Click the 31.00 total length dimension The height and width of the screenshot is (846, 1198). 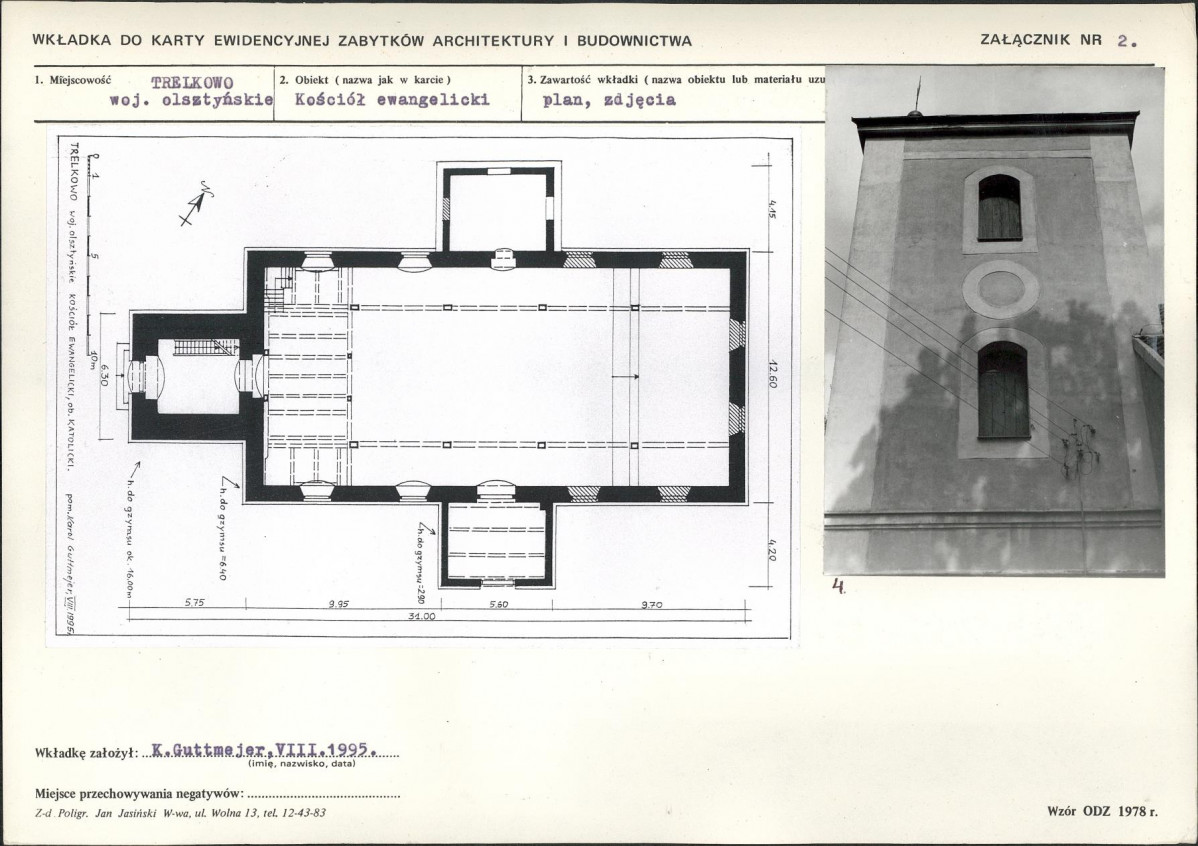tap(422, 616)
